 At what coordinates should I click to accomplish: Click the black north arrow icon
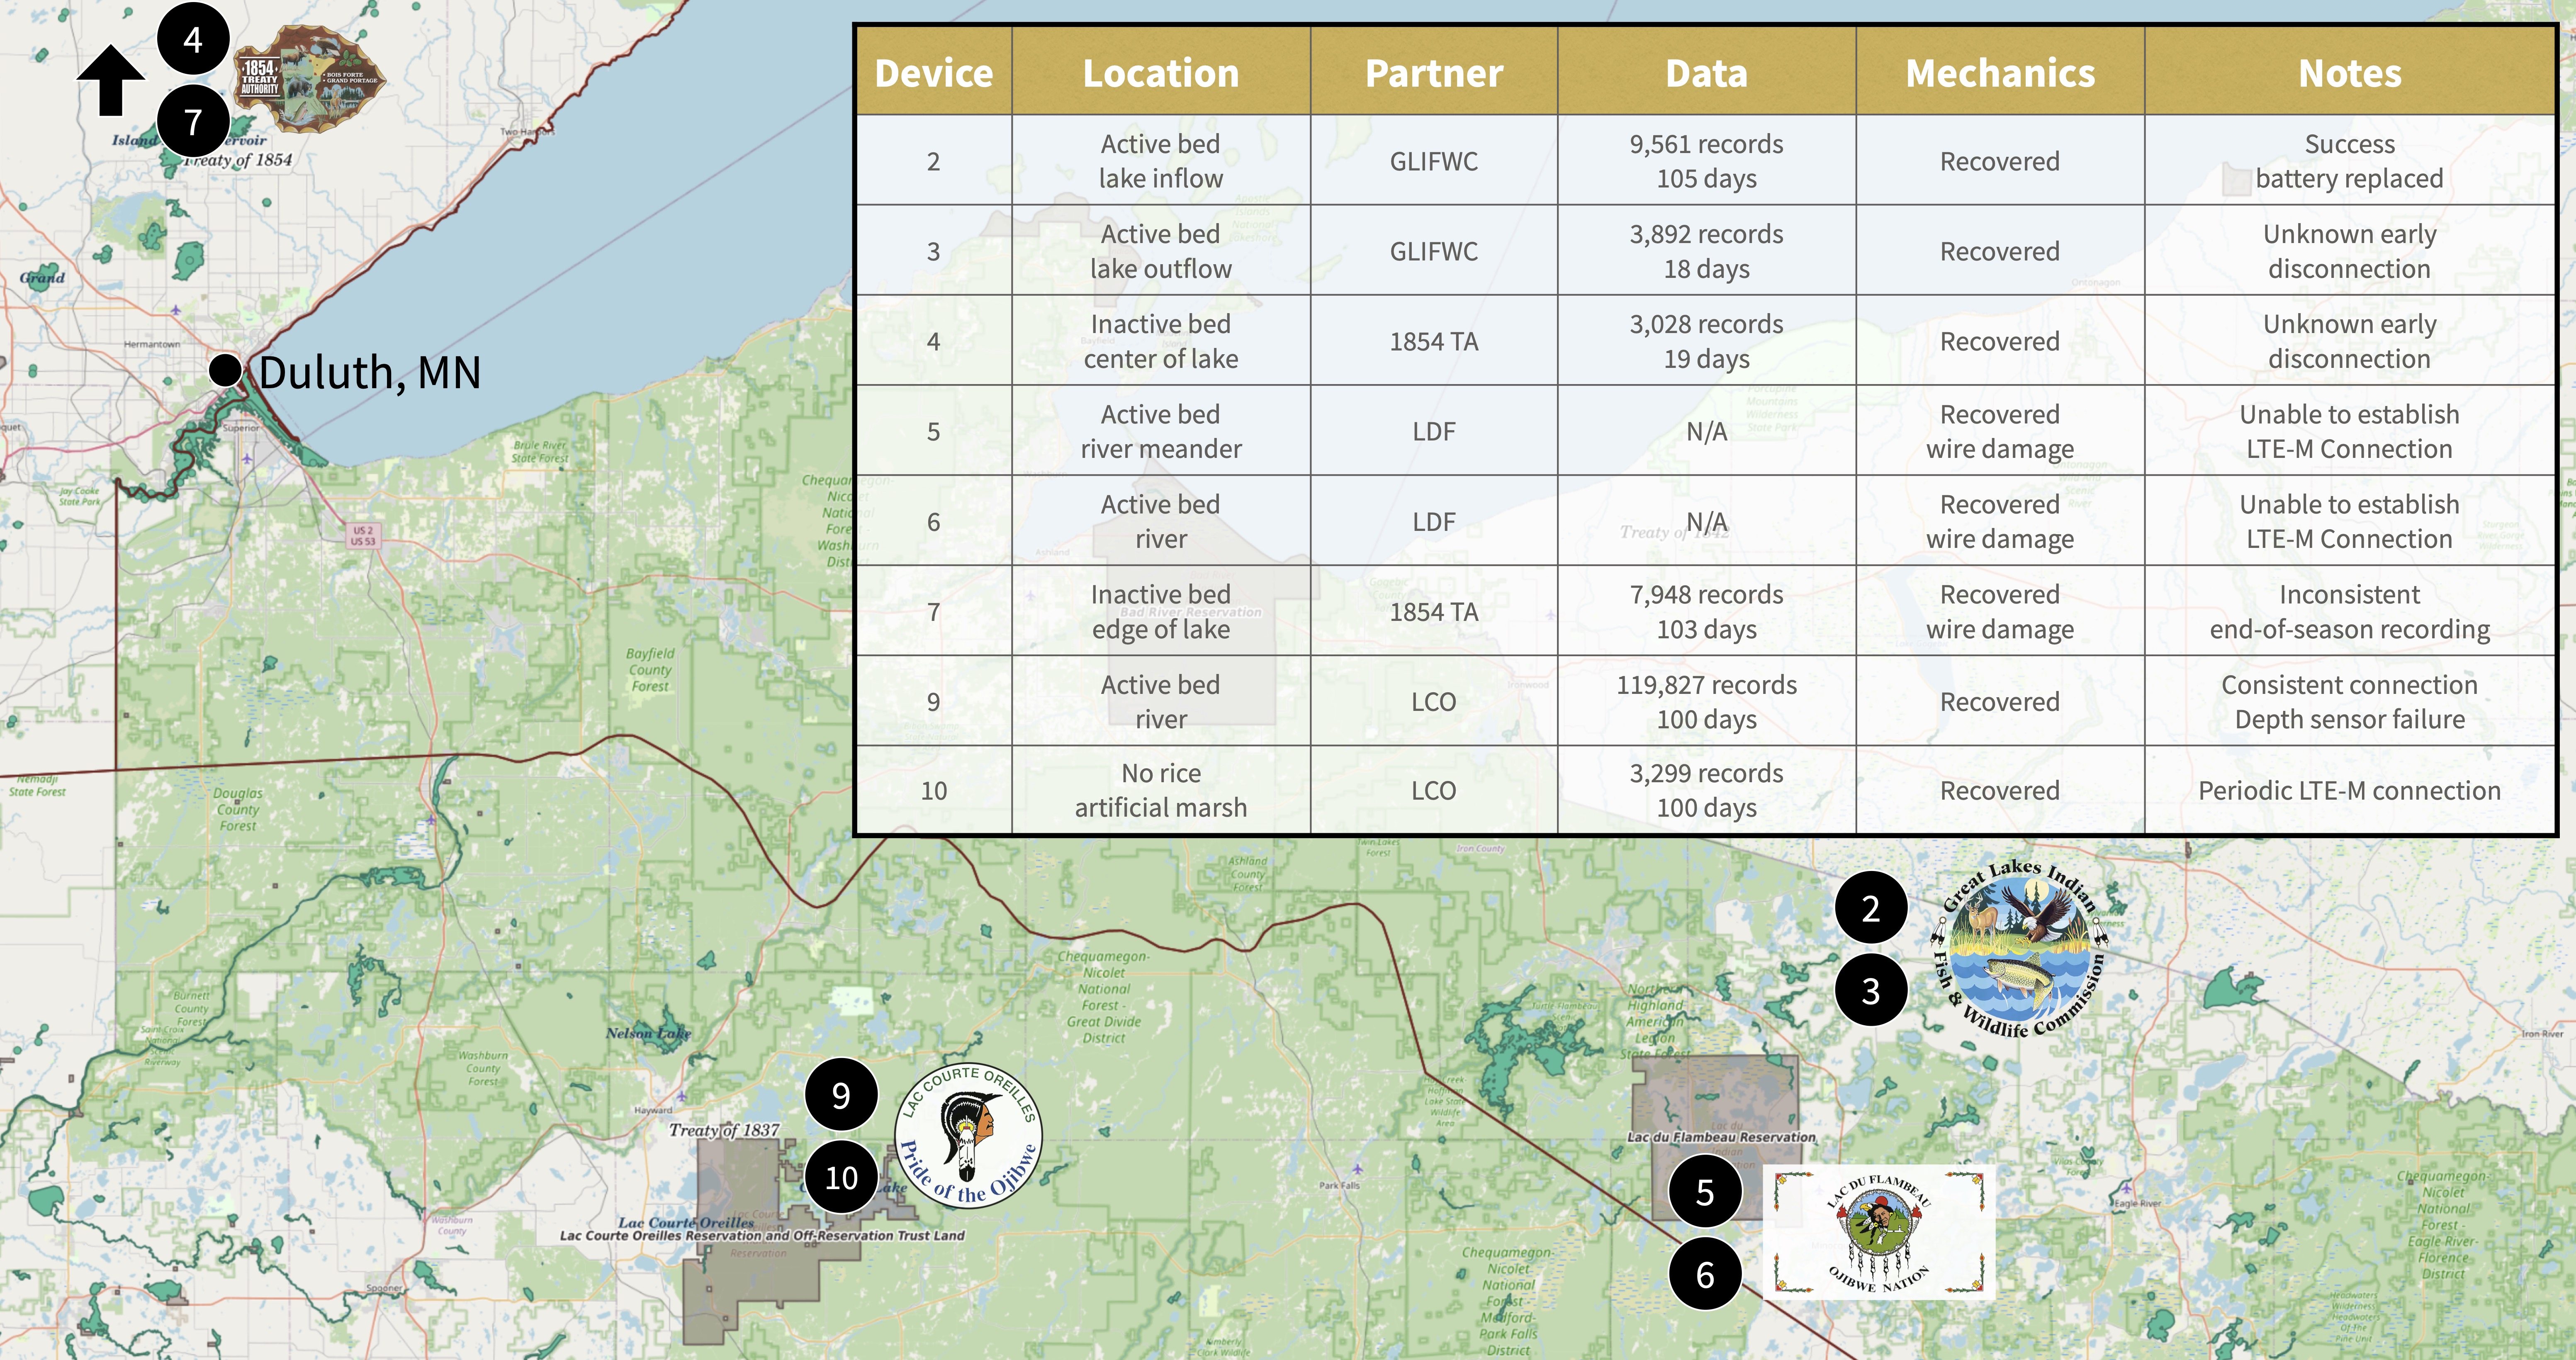(x=111, y=80)
